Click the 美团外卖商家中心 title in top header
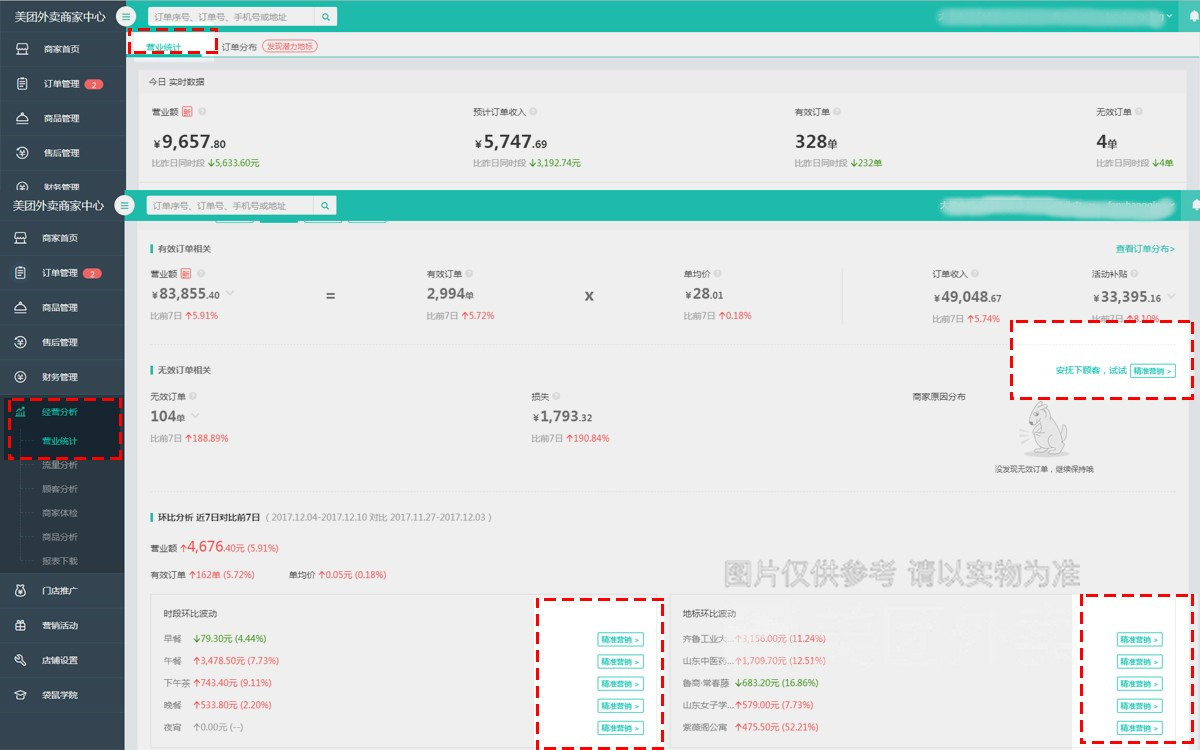Image resolution: width=1200 pixels, height=750 pixels. click(x=58, y=16)
